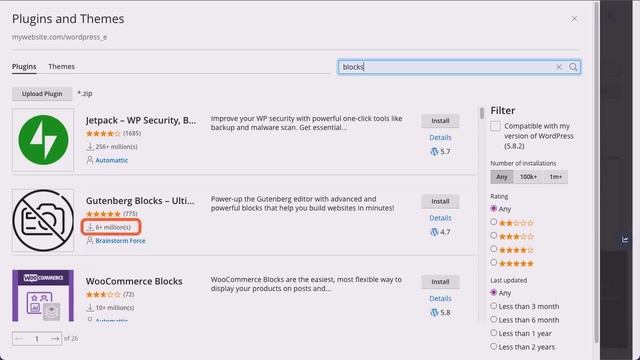Click the Gutenberg Blocks – Ulti... title

pos(140,201)
